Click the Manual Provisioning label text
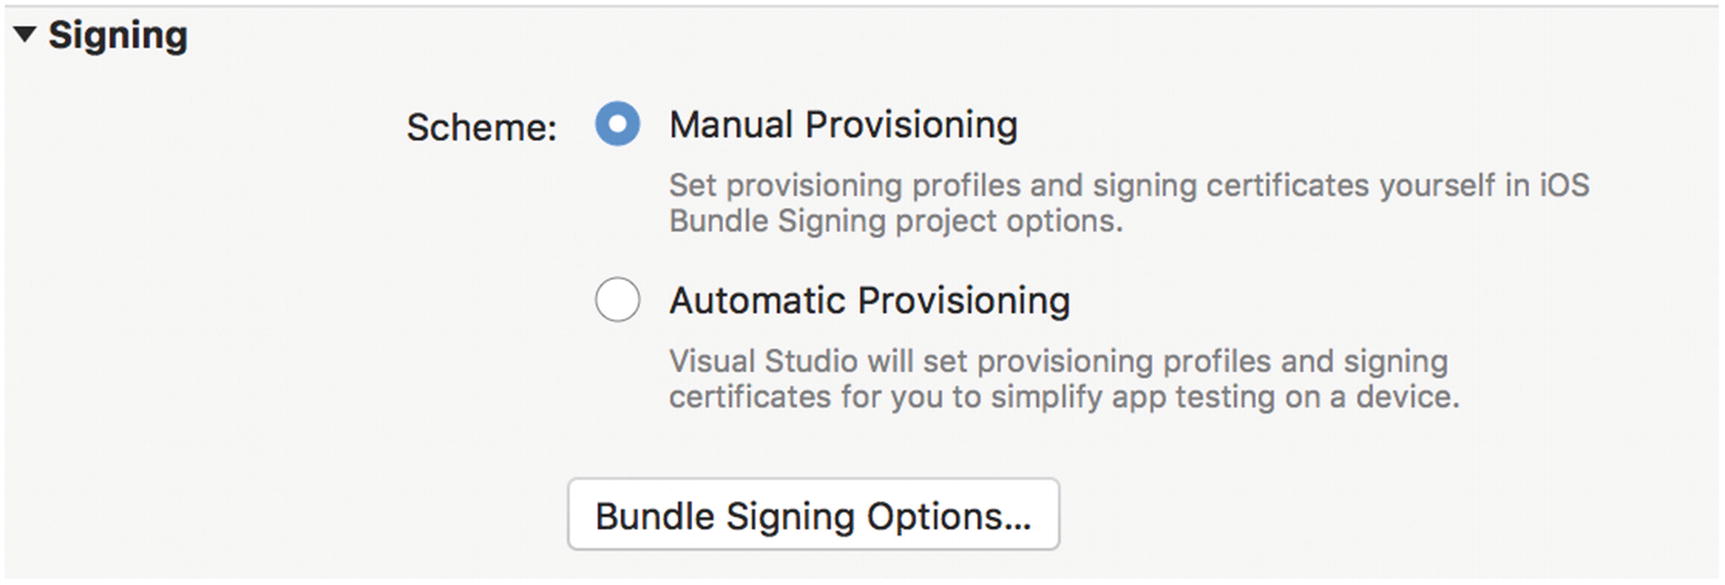Screen dimensions: 1725x585 click(843, 125)
